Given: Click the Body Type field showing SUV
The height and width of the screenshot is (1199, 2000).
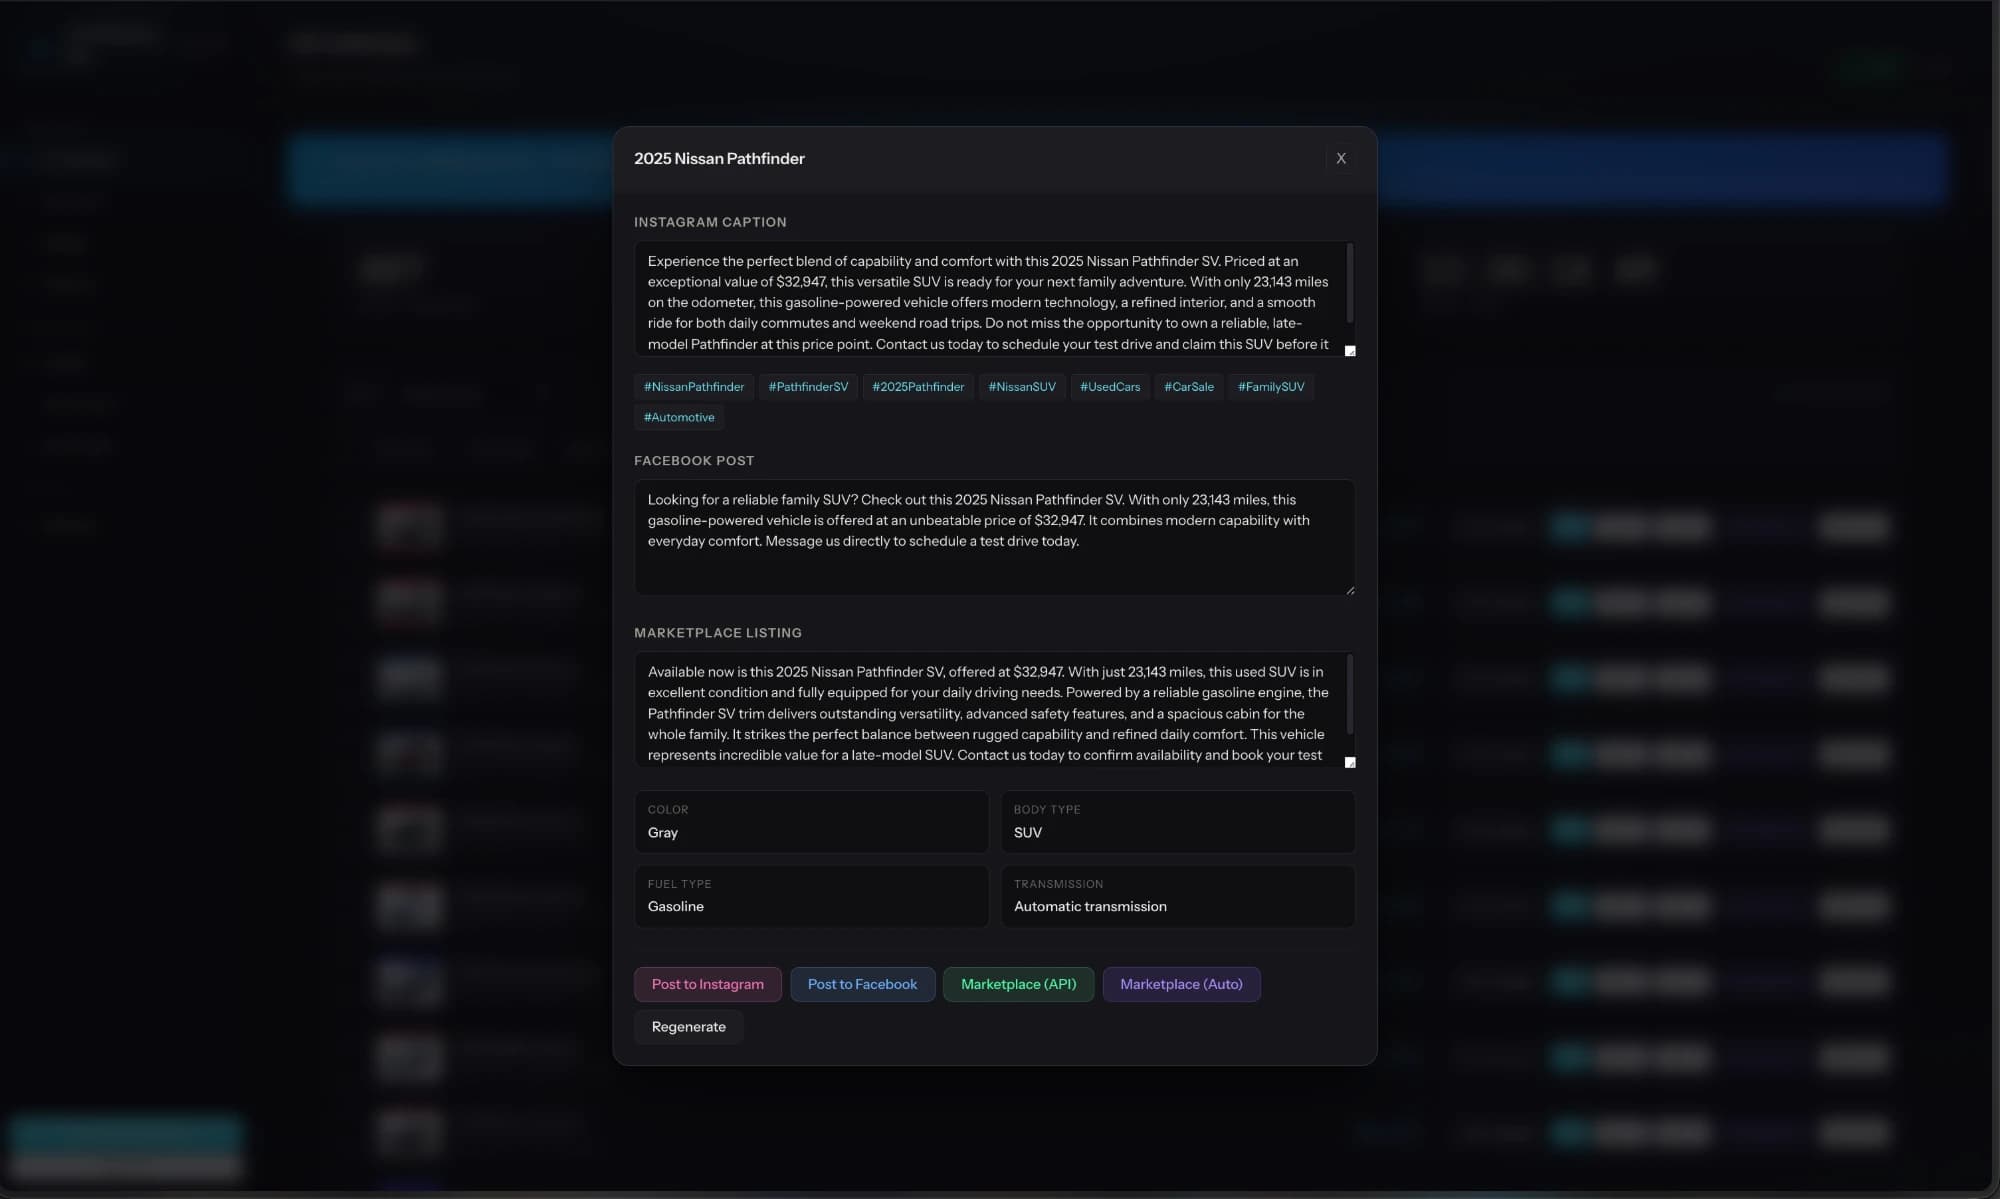Looking at the screenshot, I should pyautogui.click(x=1178, y=822).
